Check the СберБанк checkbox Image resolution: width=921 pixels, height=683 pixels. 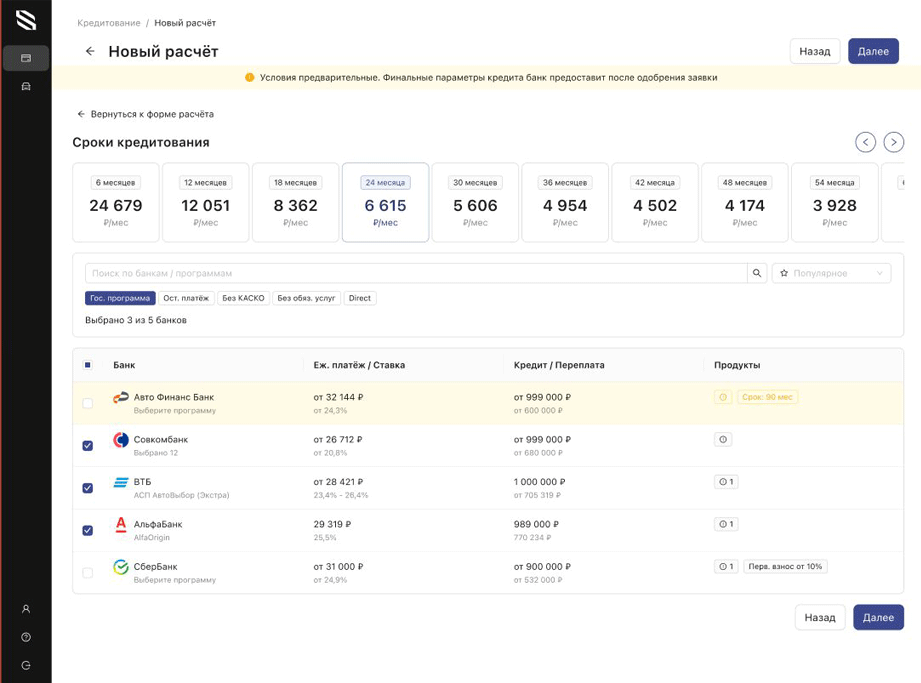[88, 573]
